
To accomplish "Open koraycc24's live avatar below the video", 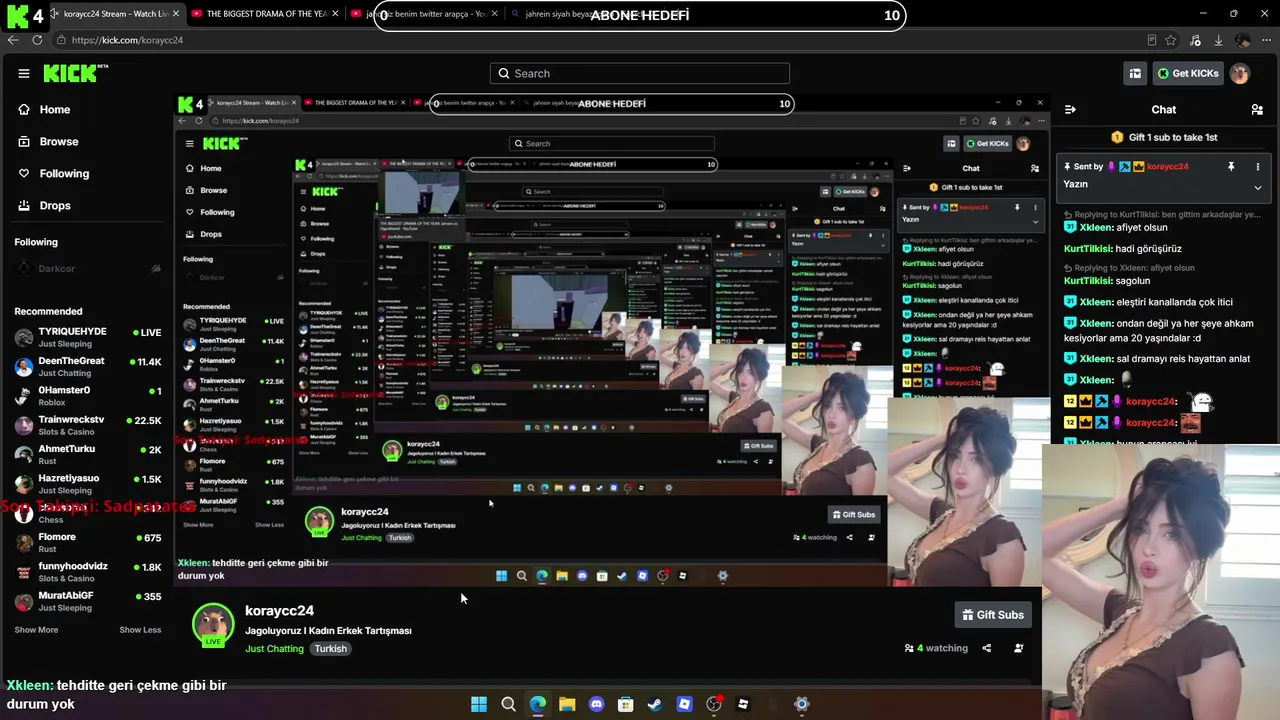I will [213, 625].
